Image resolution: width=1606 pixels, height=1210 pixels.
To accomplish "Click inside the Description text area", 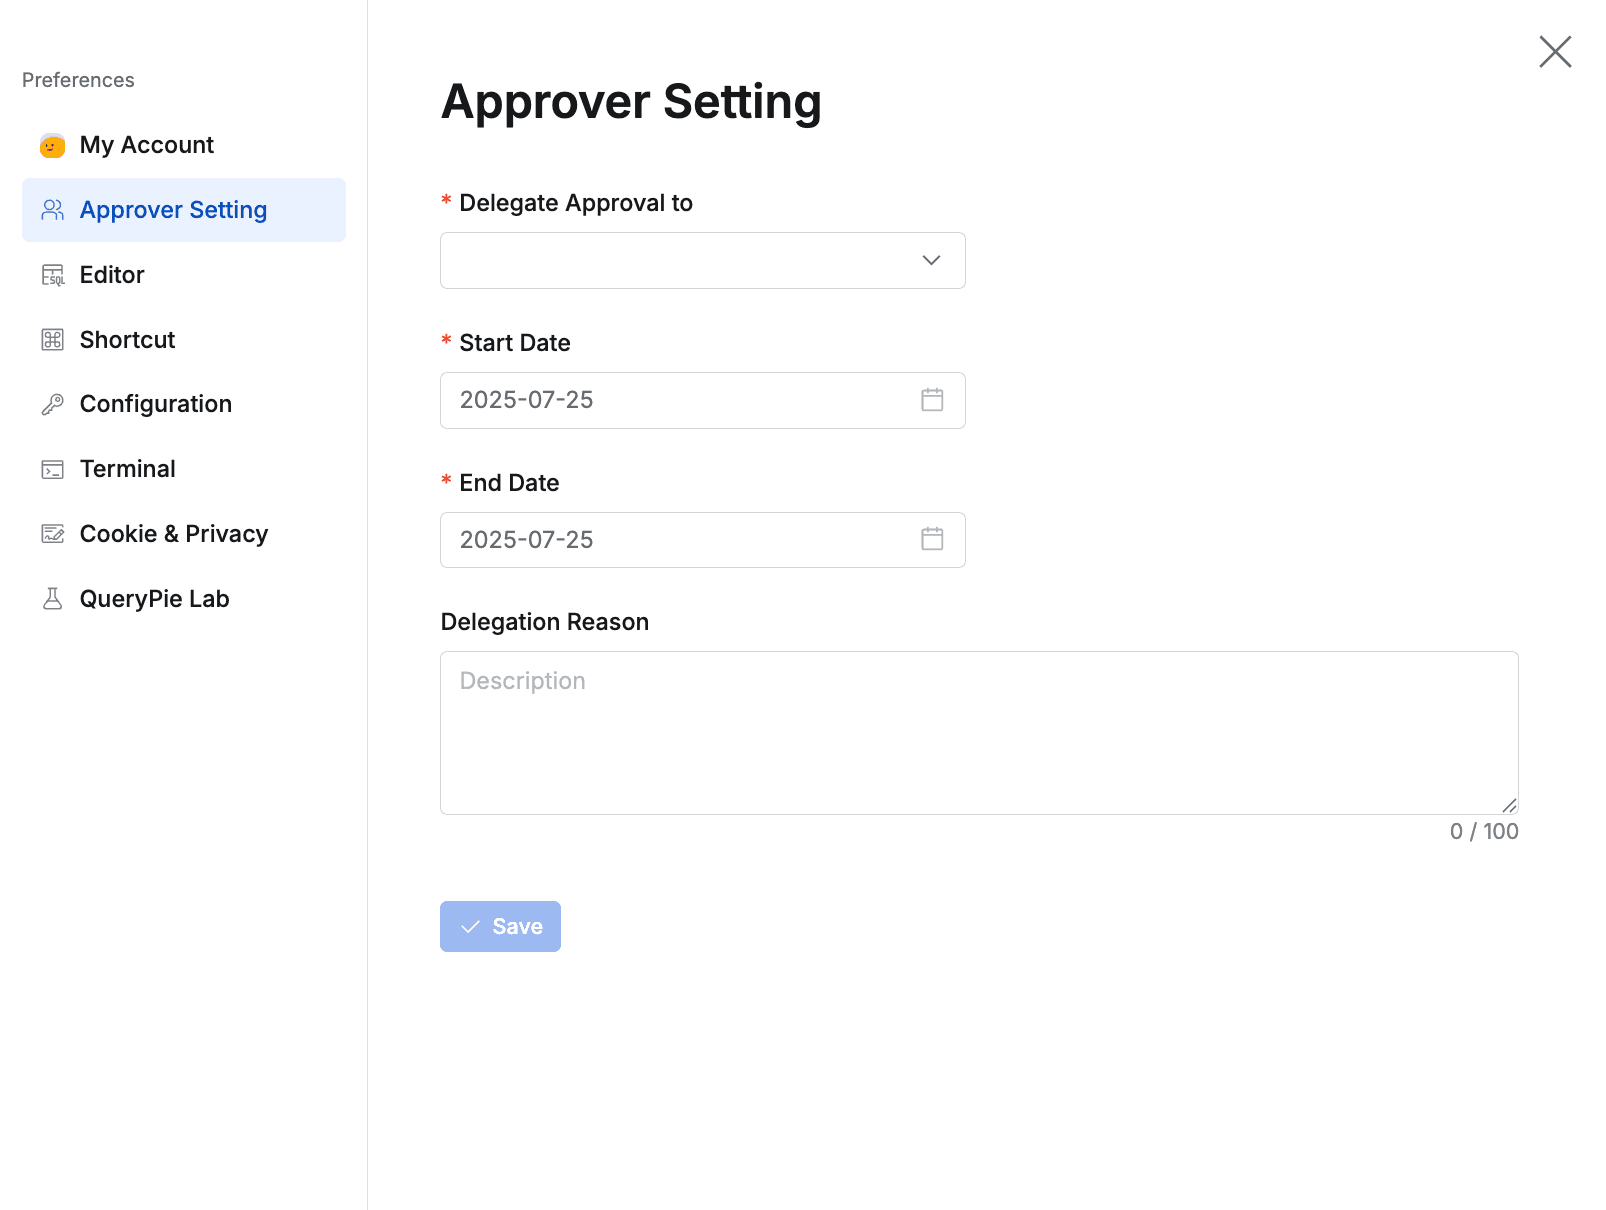I will [978, 732].
